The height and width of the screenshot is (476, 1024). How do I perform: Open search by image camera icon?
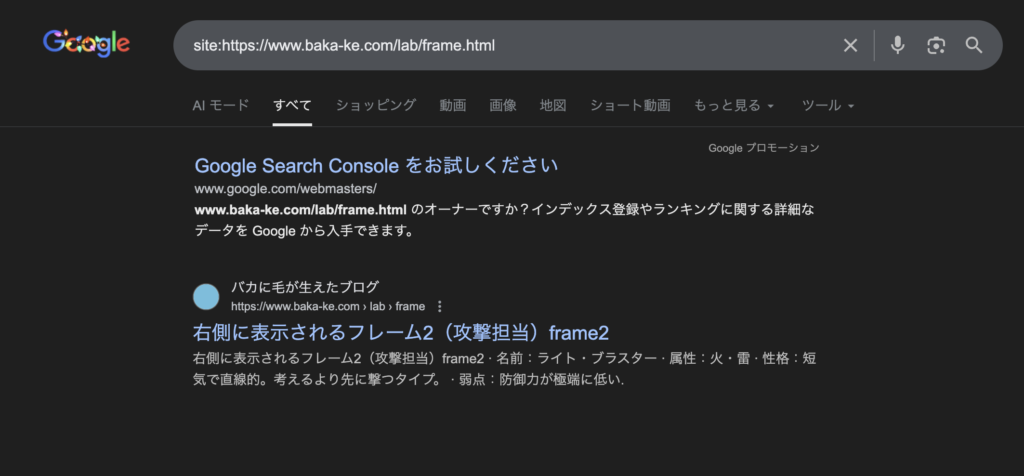click(935, 45)
